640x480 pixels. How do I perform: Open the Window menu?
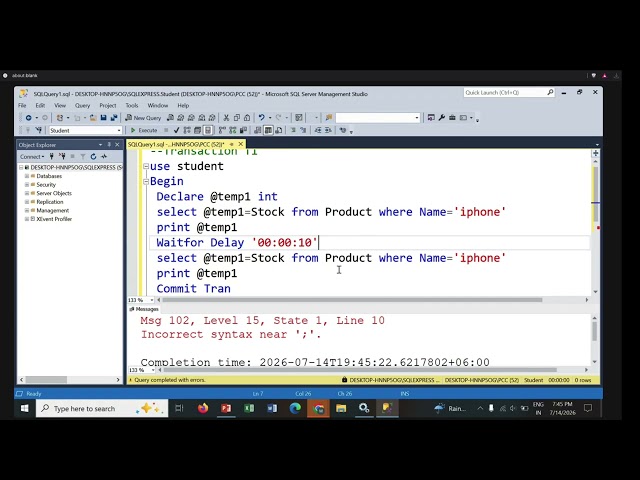coord(158,105)
